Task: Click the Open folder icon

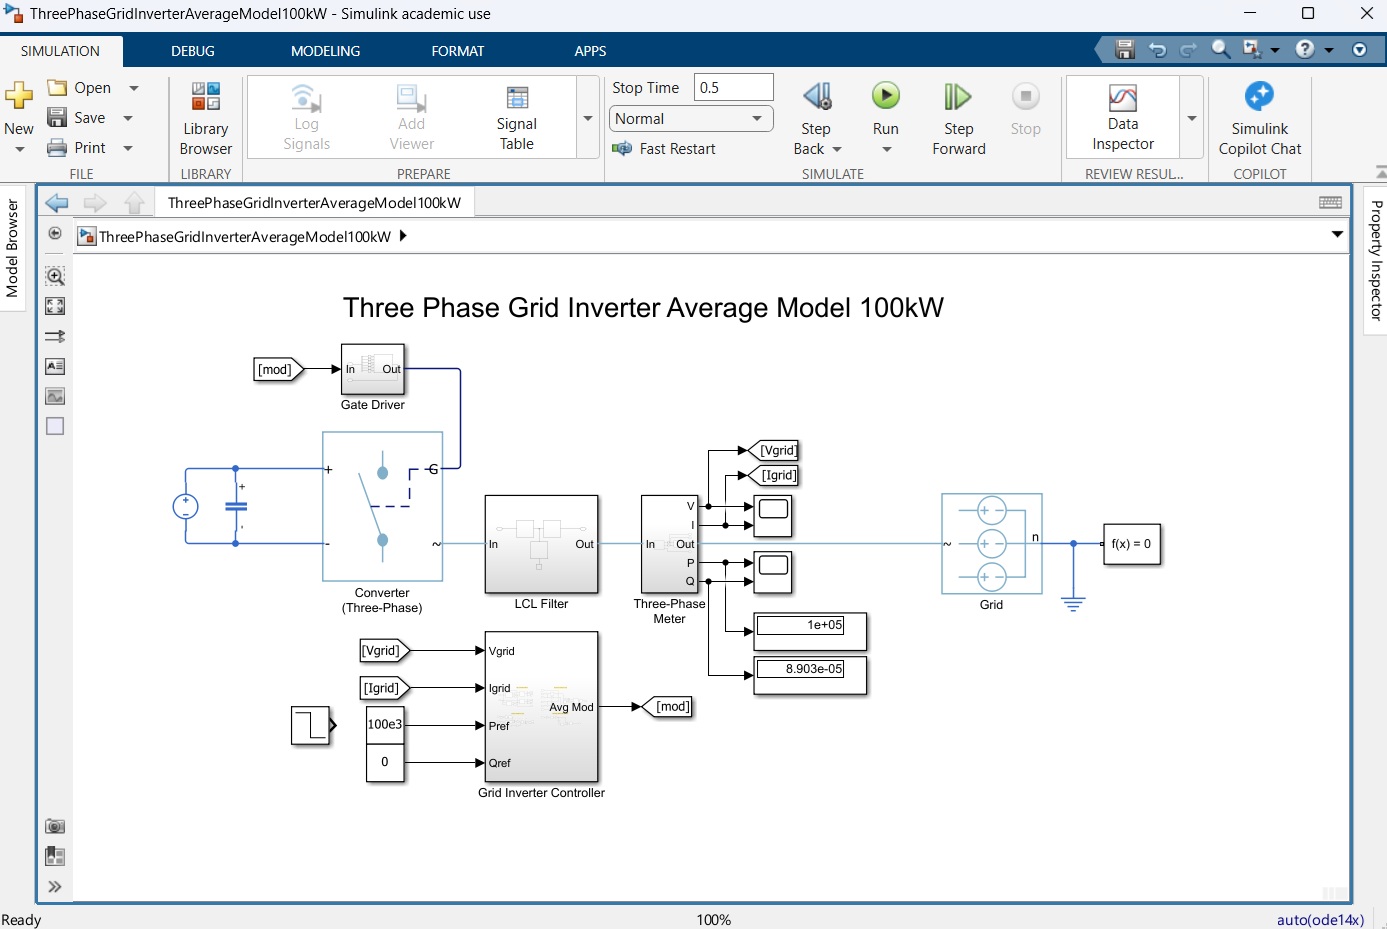Action: tap(57, 88)
